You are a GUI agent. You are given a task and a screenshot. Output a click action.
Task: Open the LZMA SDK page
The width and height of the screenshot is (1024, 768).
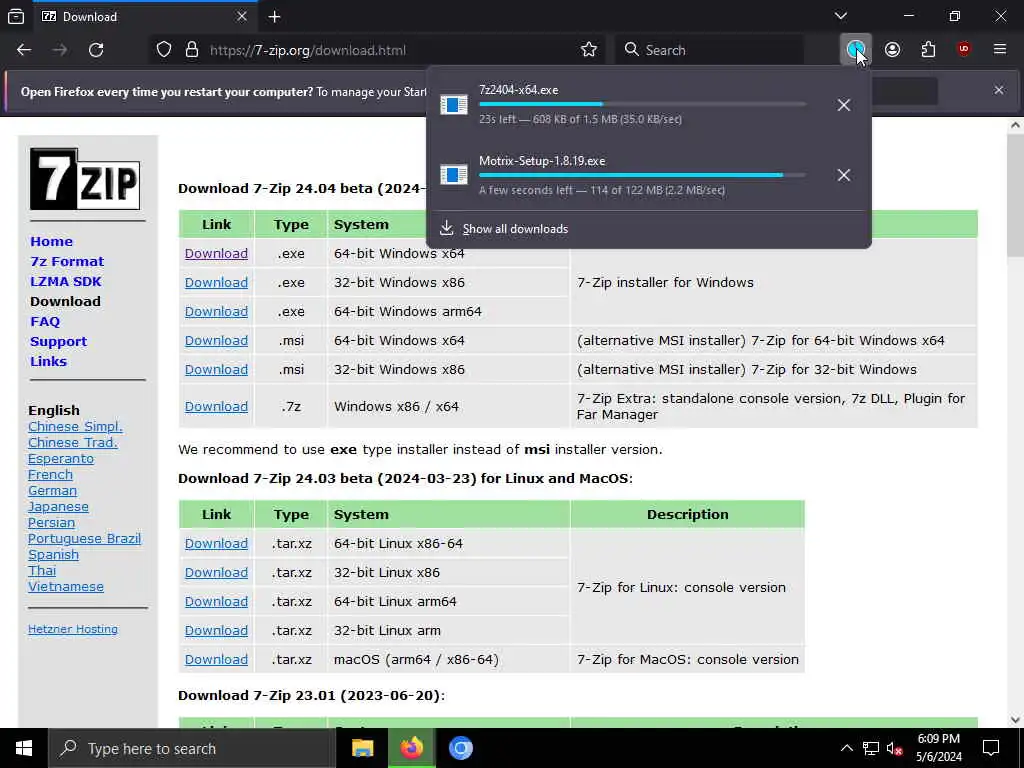(x=66, y=281)
